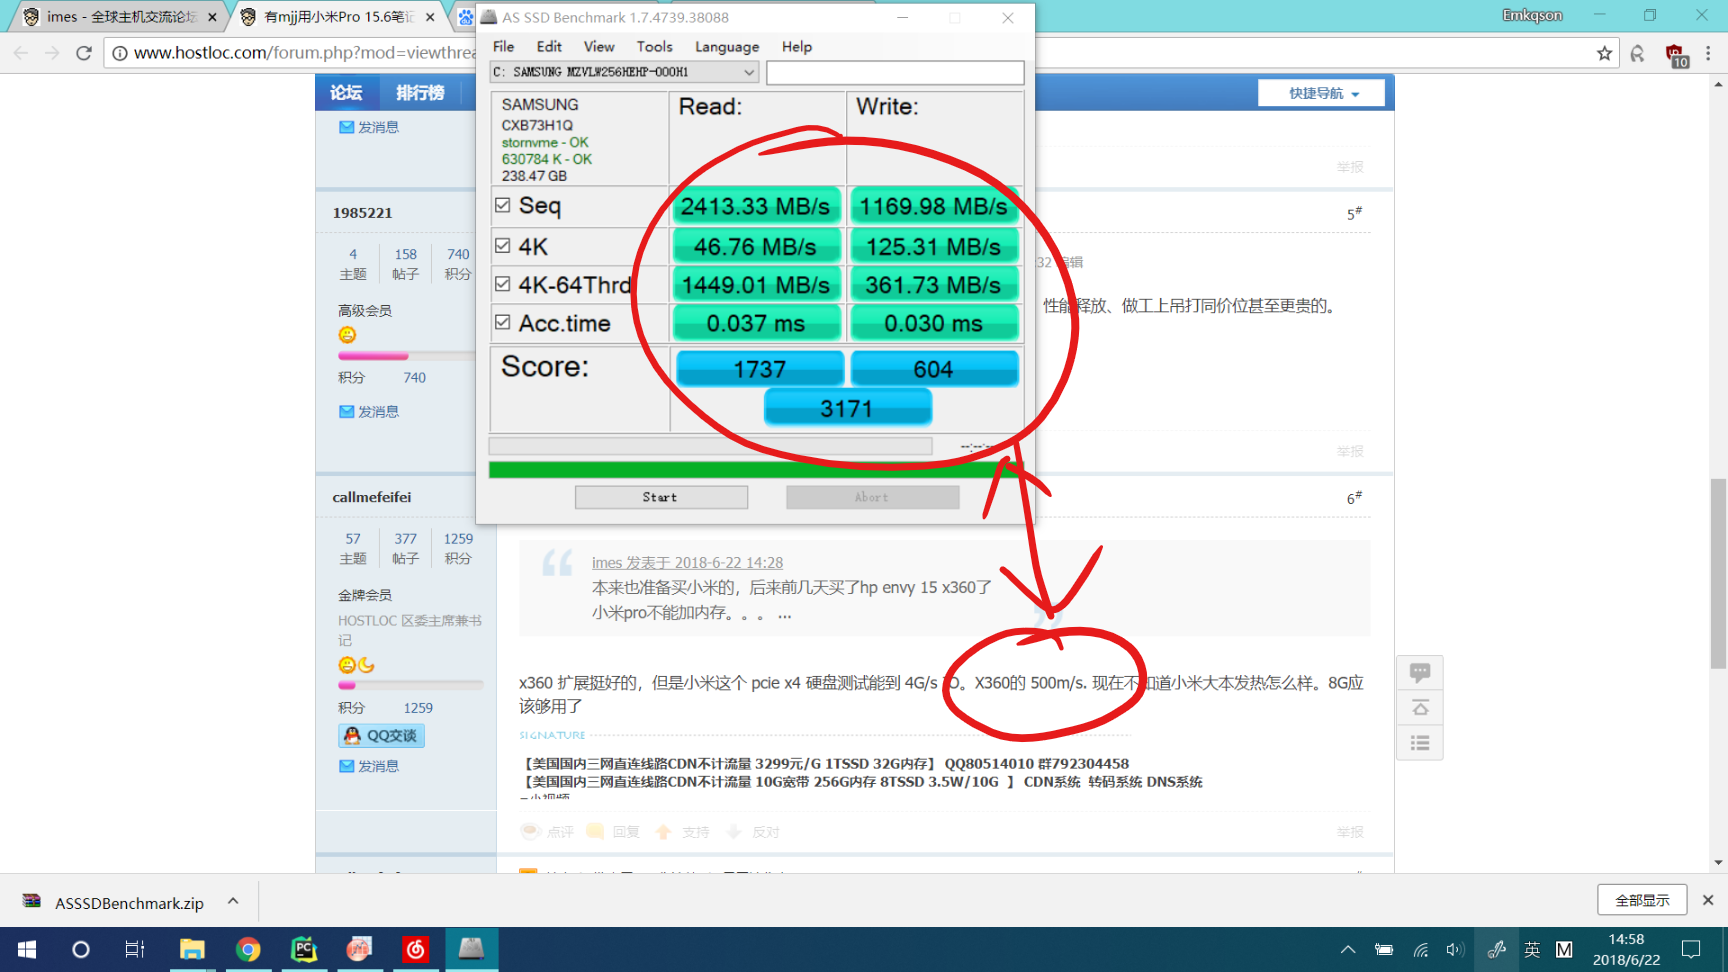Click the Start button in AS SSD

(661, 497)
